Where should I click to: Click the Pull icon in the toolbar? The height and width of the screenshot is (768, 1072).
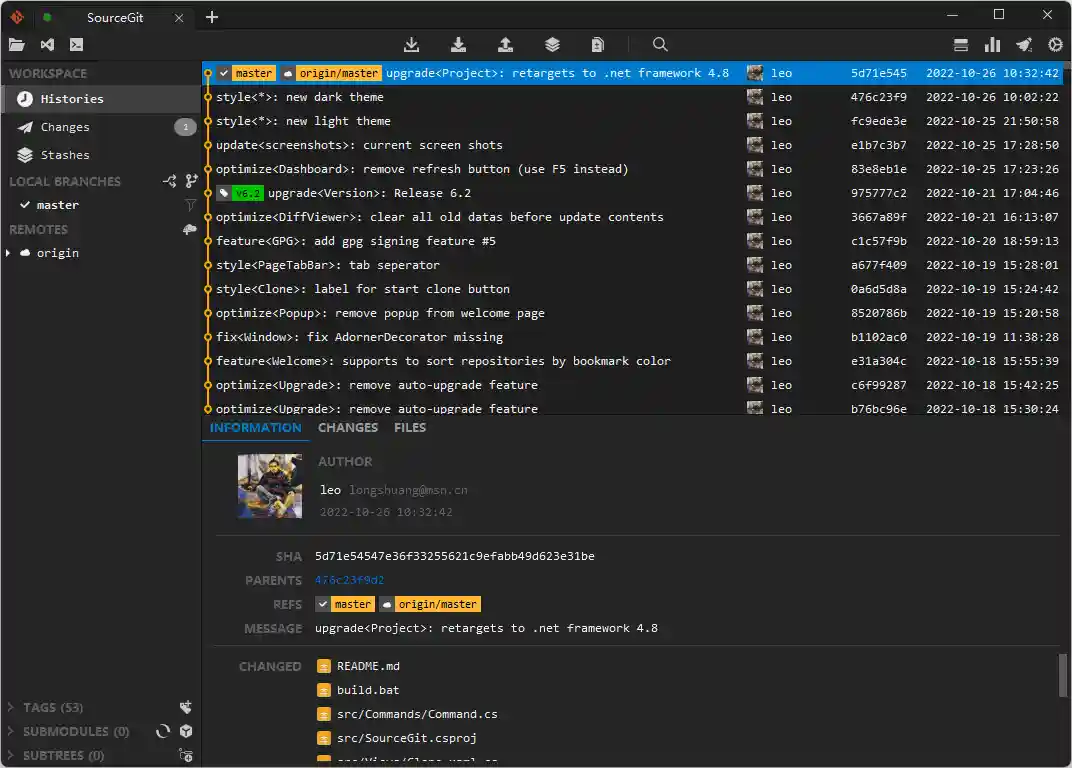[458, 45]
